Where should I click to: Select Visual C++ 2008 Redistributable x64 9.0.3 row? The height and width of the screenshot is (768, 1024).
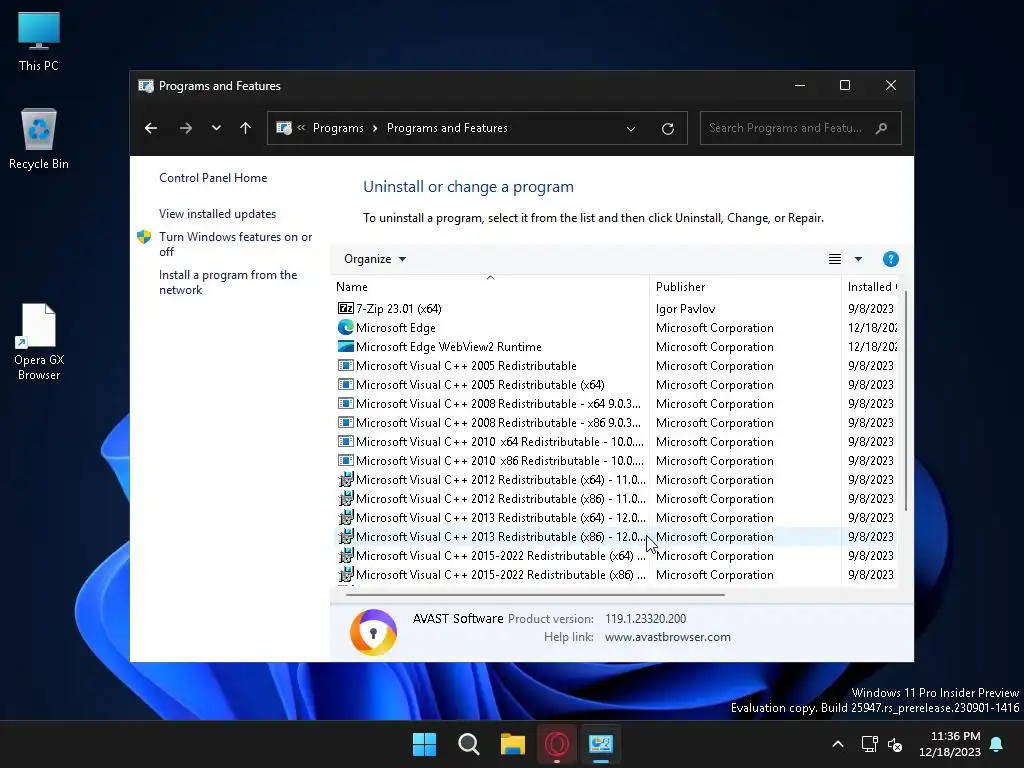click(617, 404)
